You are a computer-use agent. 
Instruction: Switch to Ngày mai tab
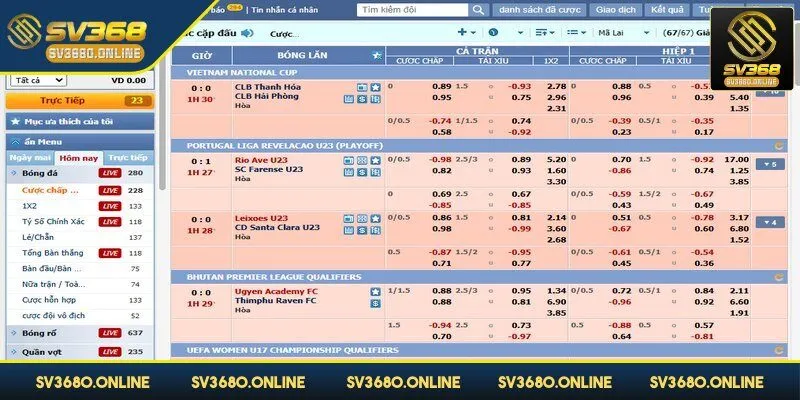(x=29, y=158)
